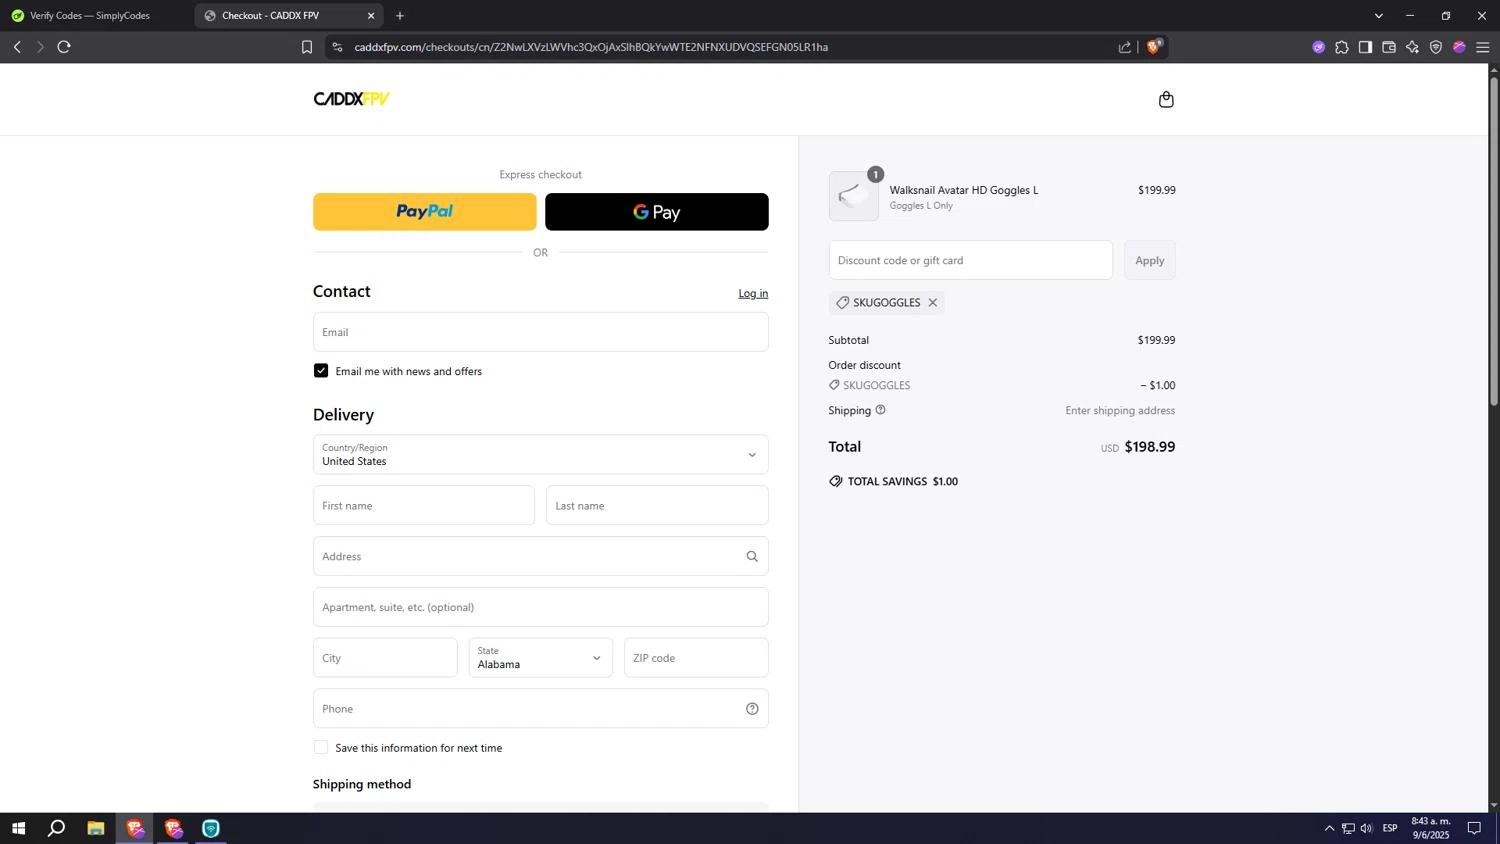Screen dimensions: 1500x844
Task: Open the Brave VPN shield icon
Action: point(1436,47)
